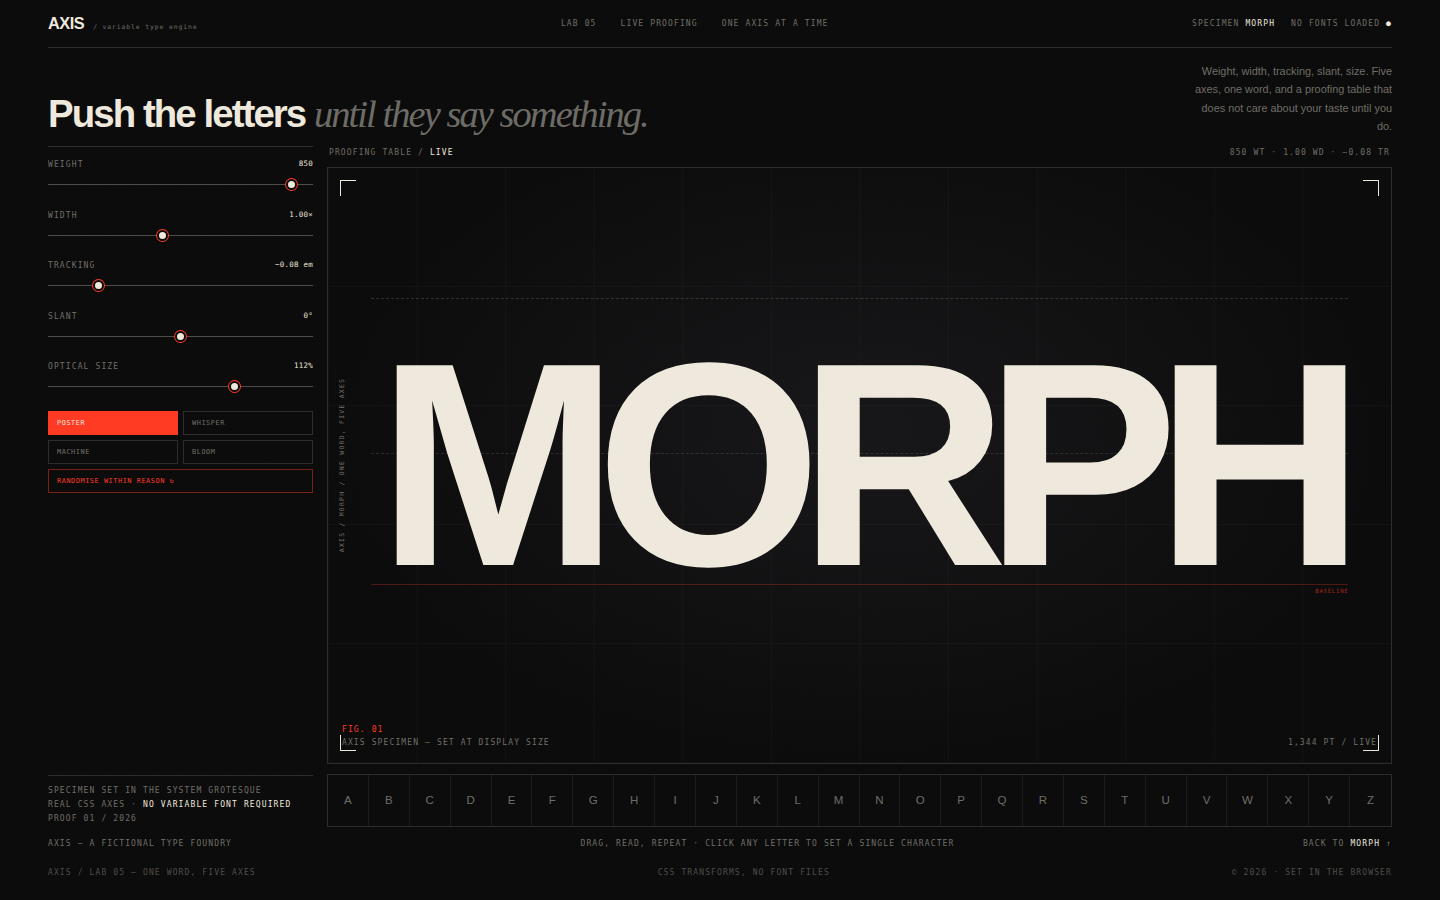Select the POSTER preset button

(x=113, y=423)
